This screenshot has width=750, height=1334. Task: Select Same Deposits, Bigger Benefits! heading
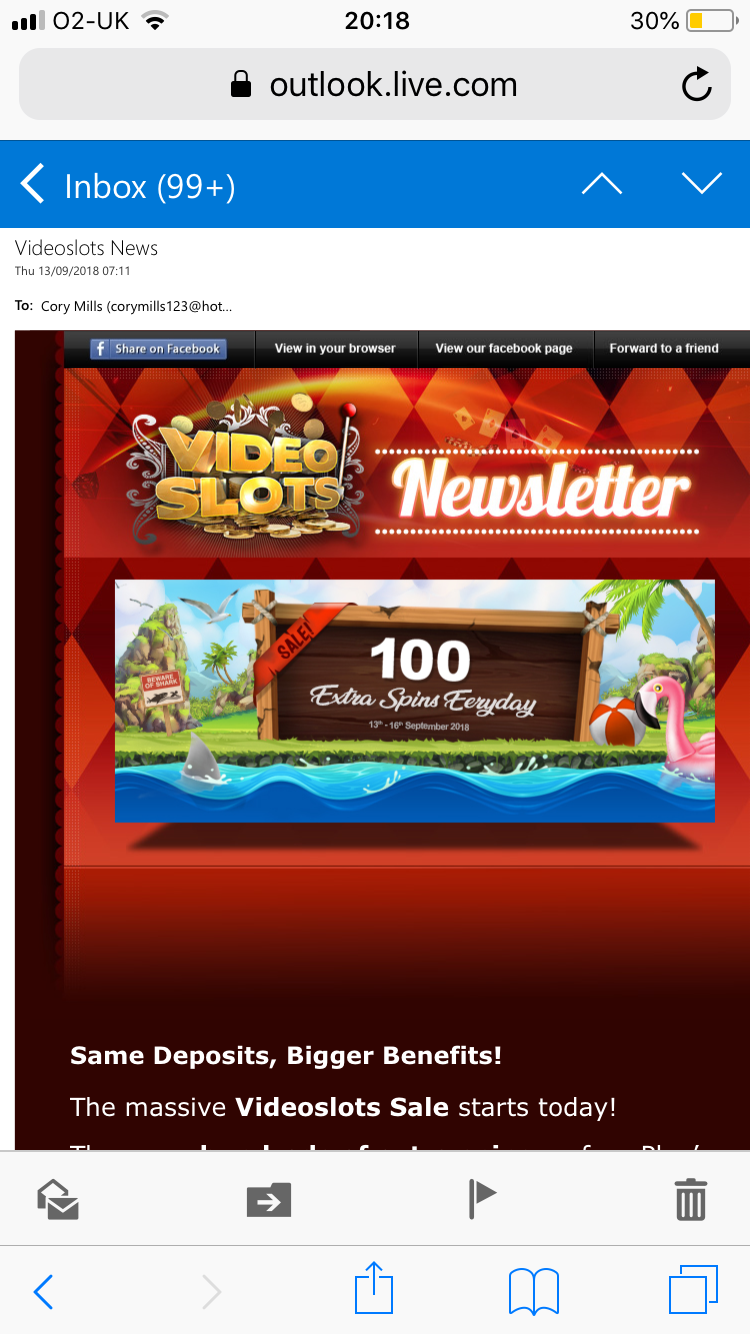click(286, 1056)
